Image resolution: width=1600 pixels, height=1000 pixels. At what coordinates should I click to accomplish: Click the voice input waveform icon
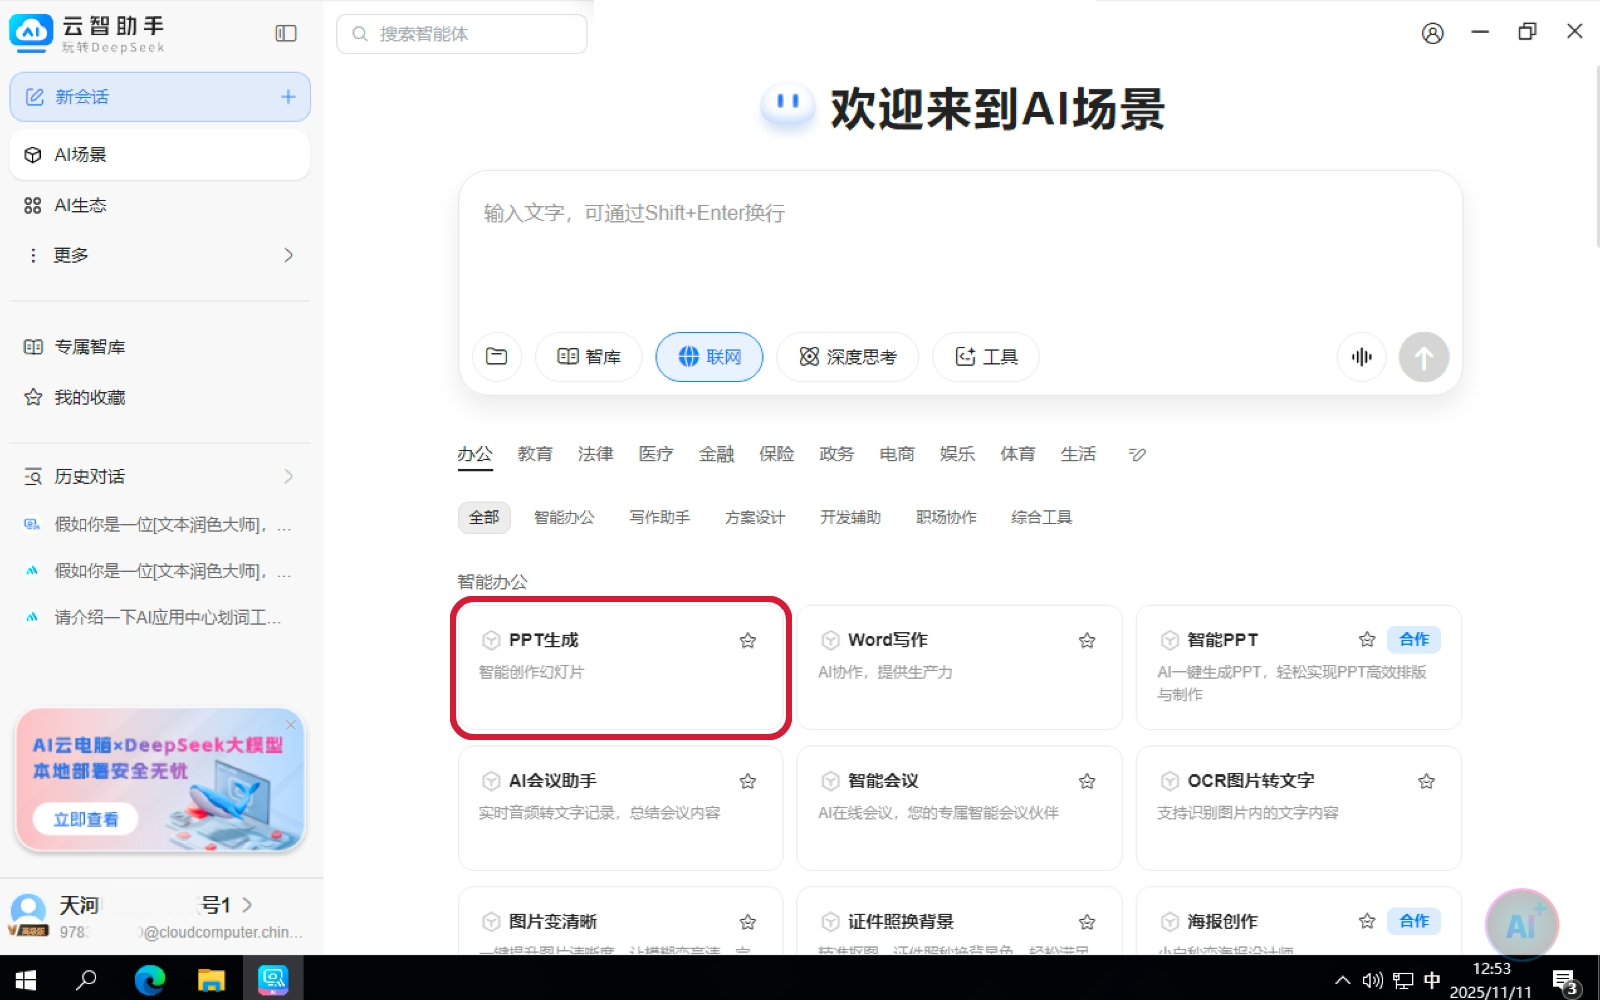coord(1361,357)
